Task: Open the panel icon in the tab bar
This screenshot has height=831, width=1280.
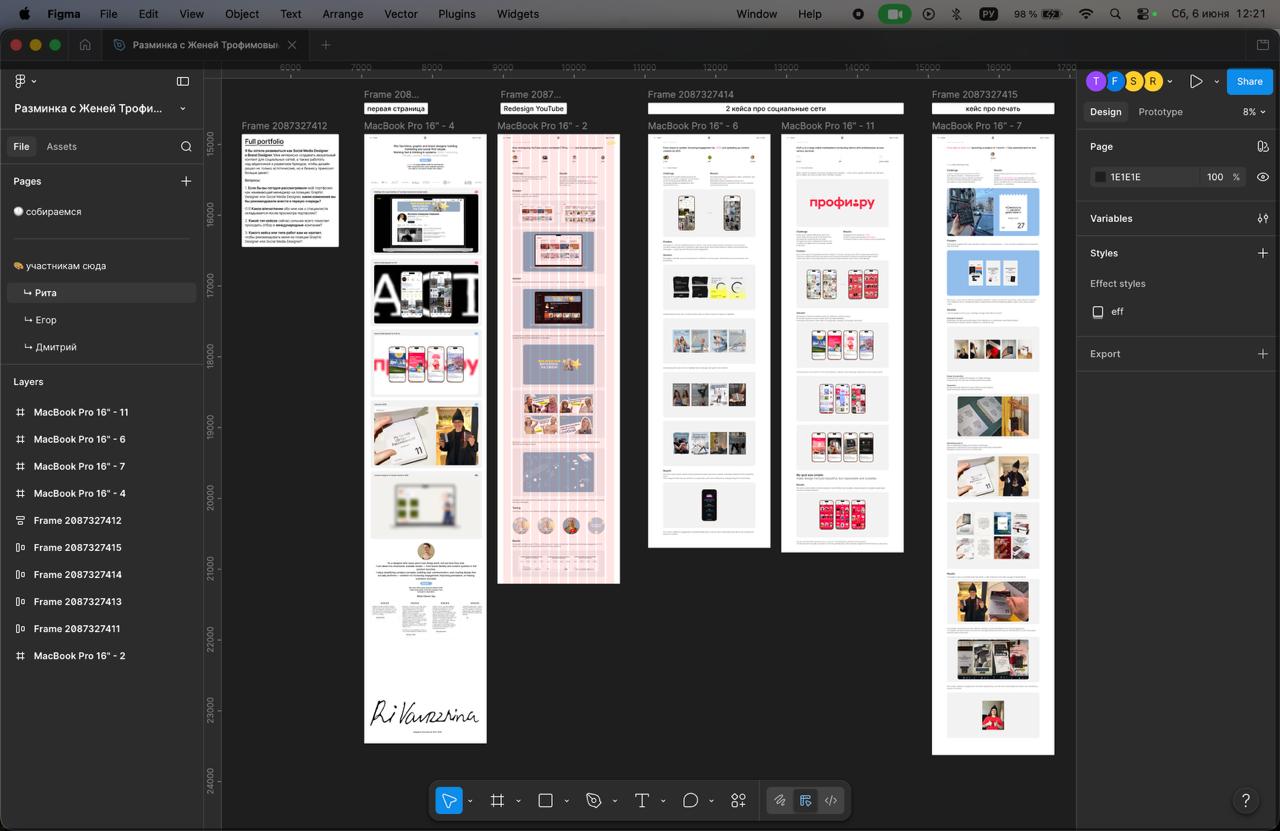Action: pos(1263,45)
